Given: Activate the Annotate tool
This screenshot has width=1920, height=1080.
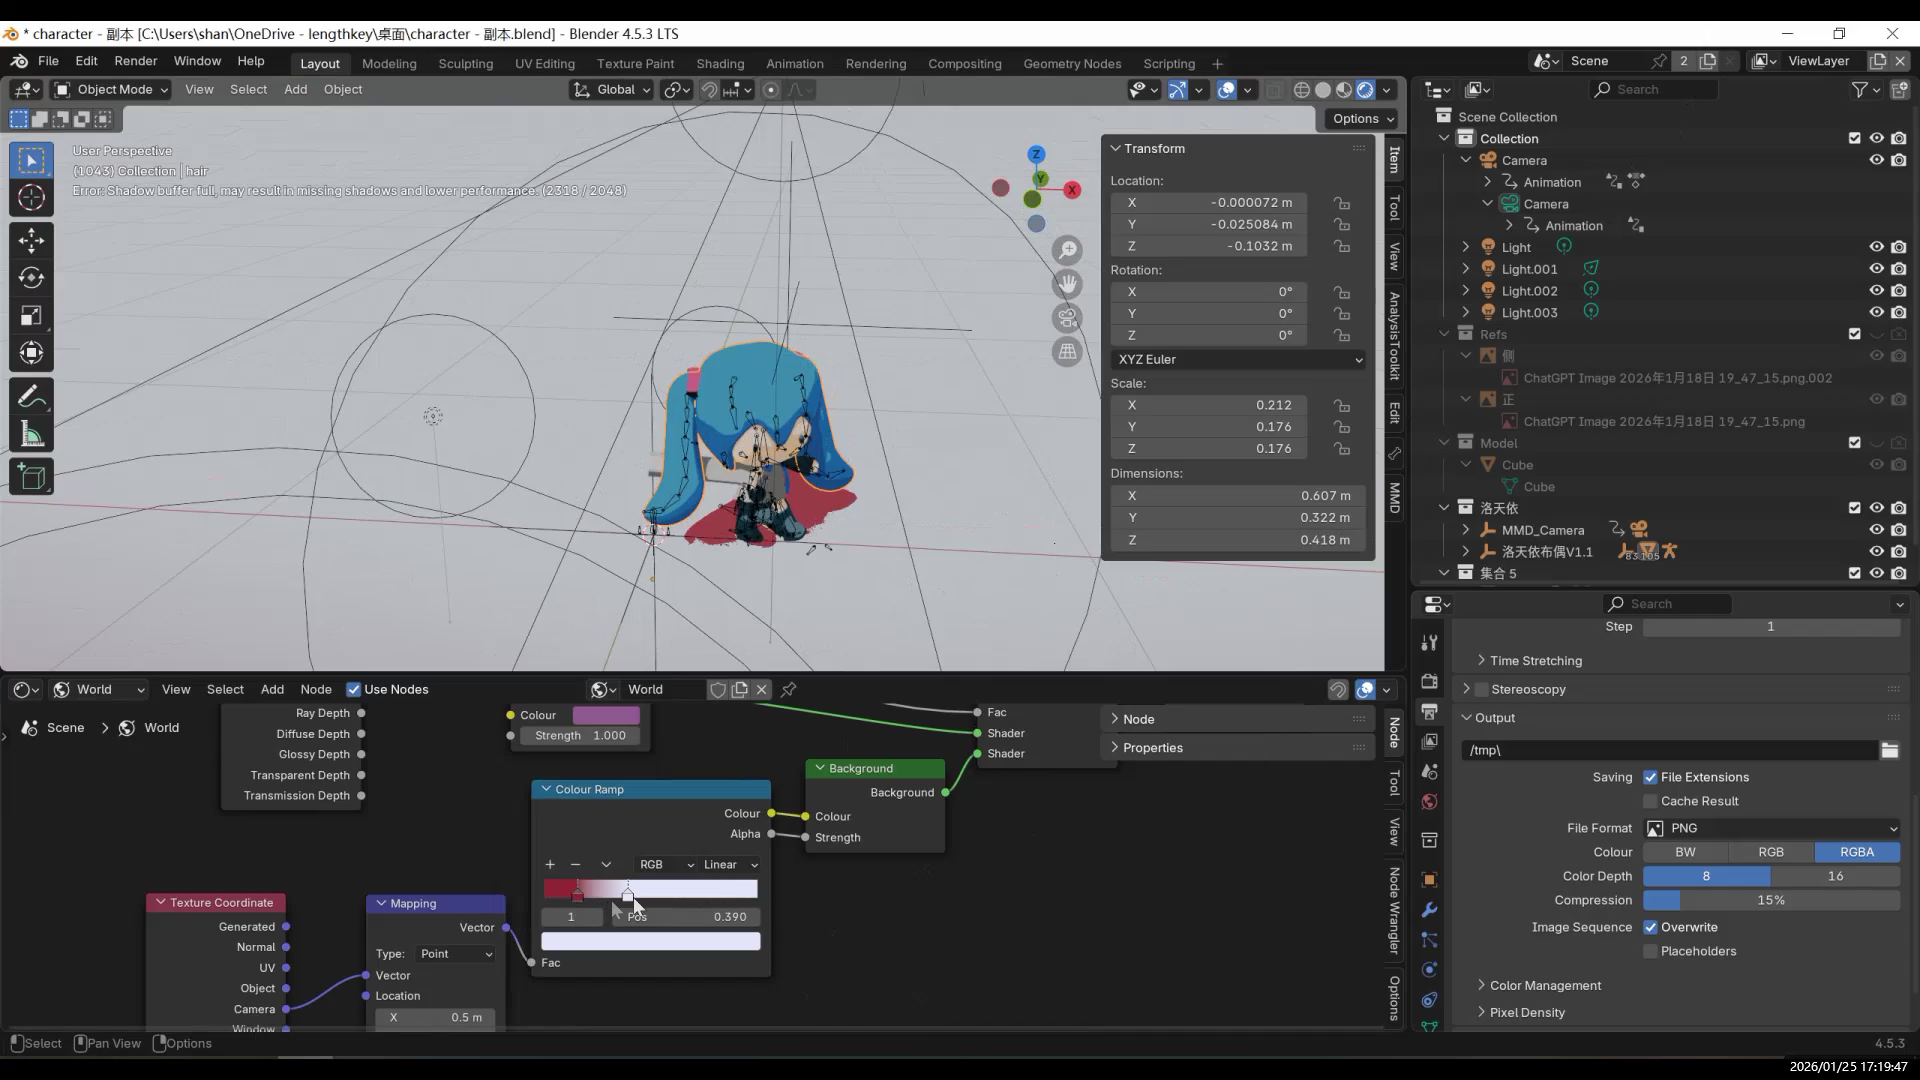Looking at the screenshot, I should click(x=31, y=397).
